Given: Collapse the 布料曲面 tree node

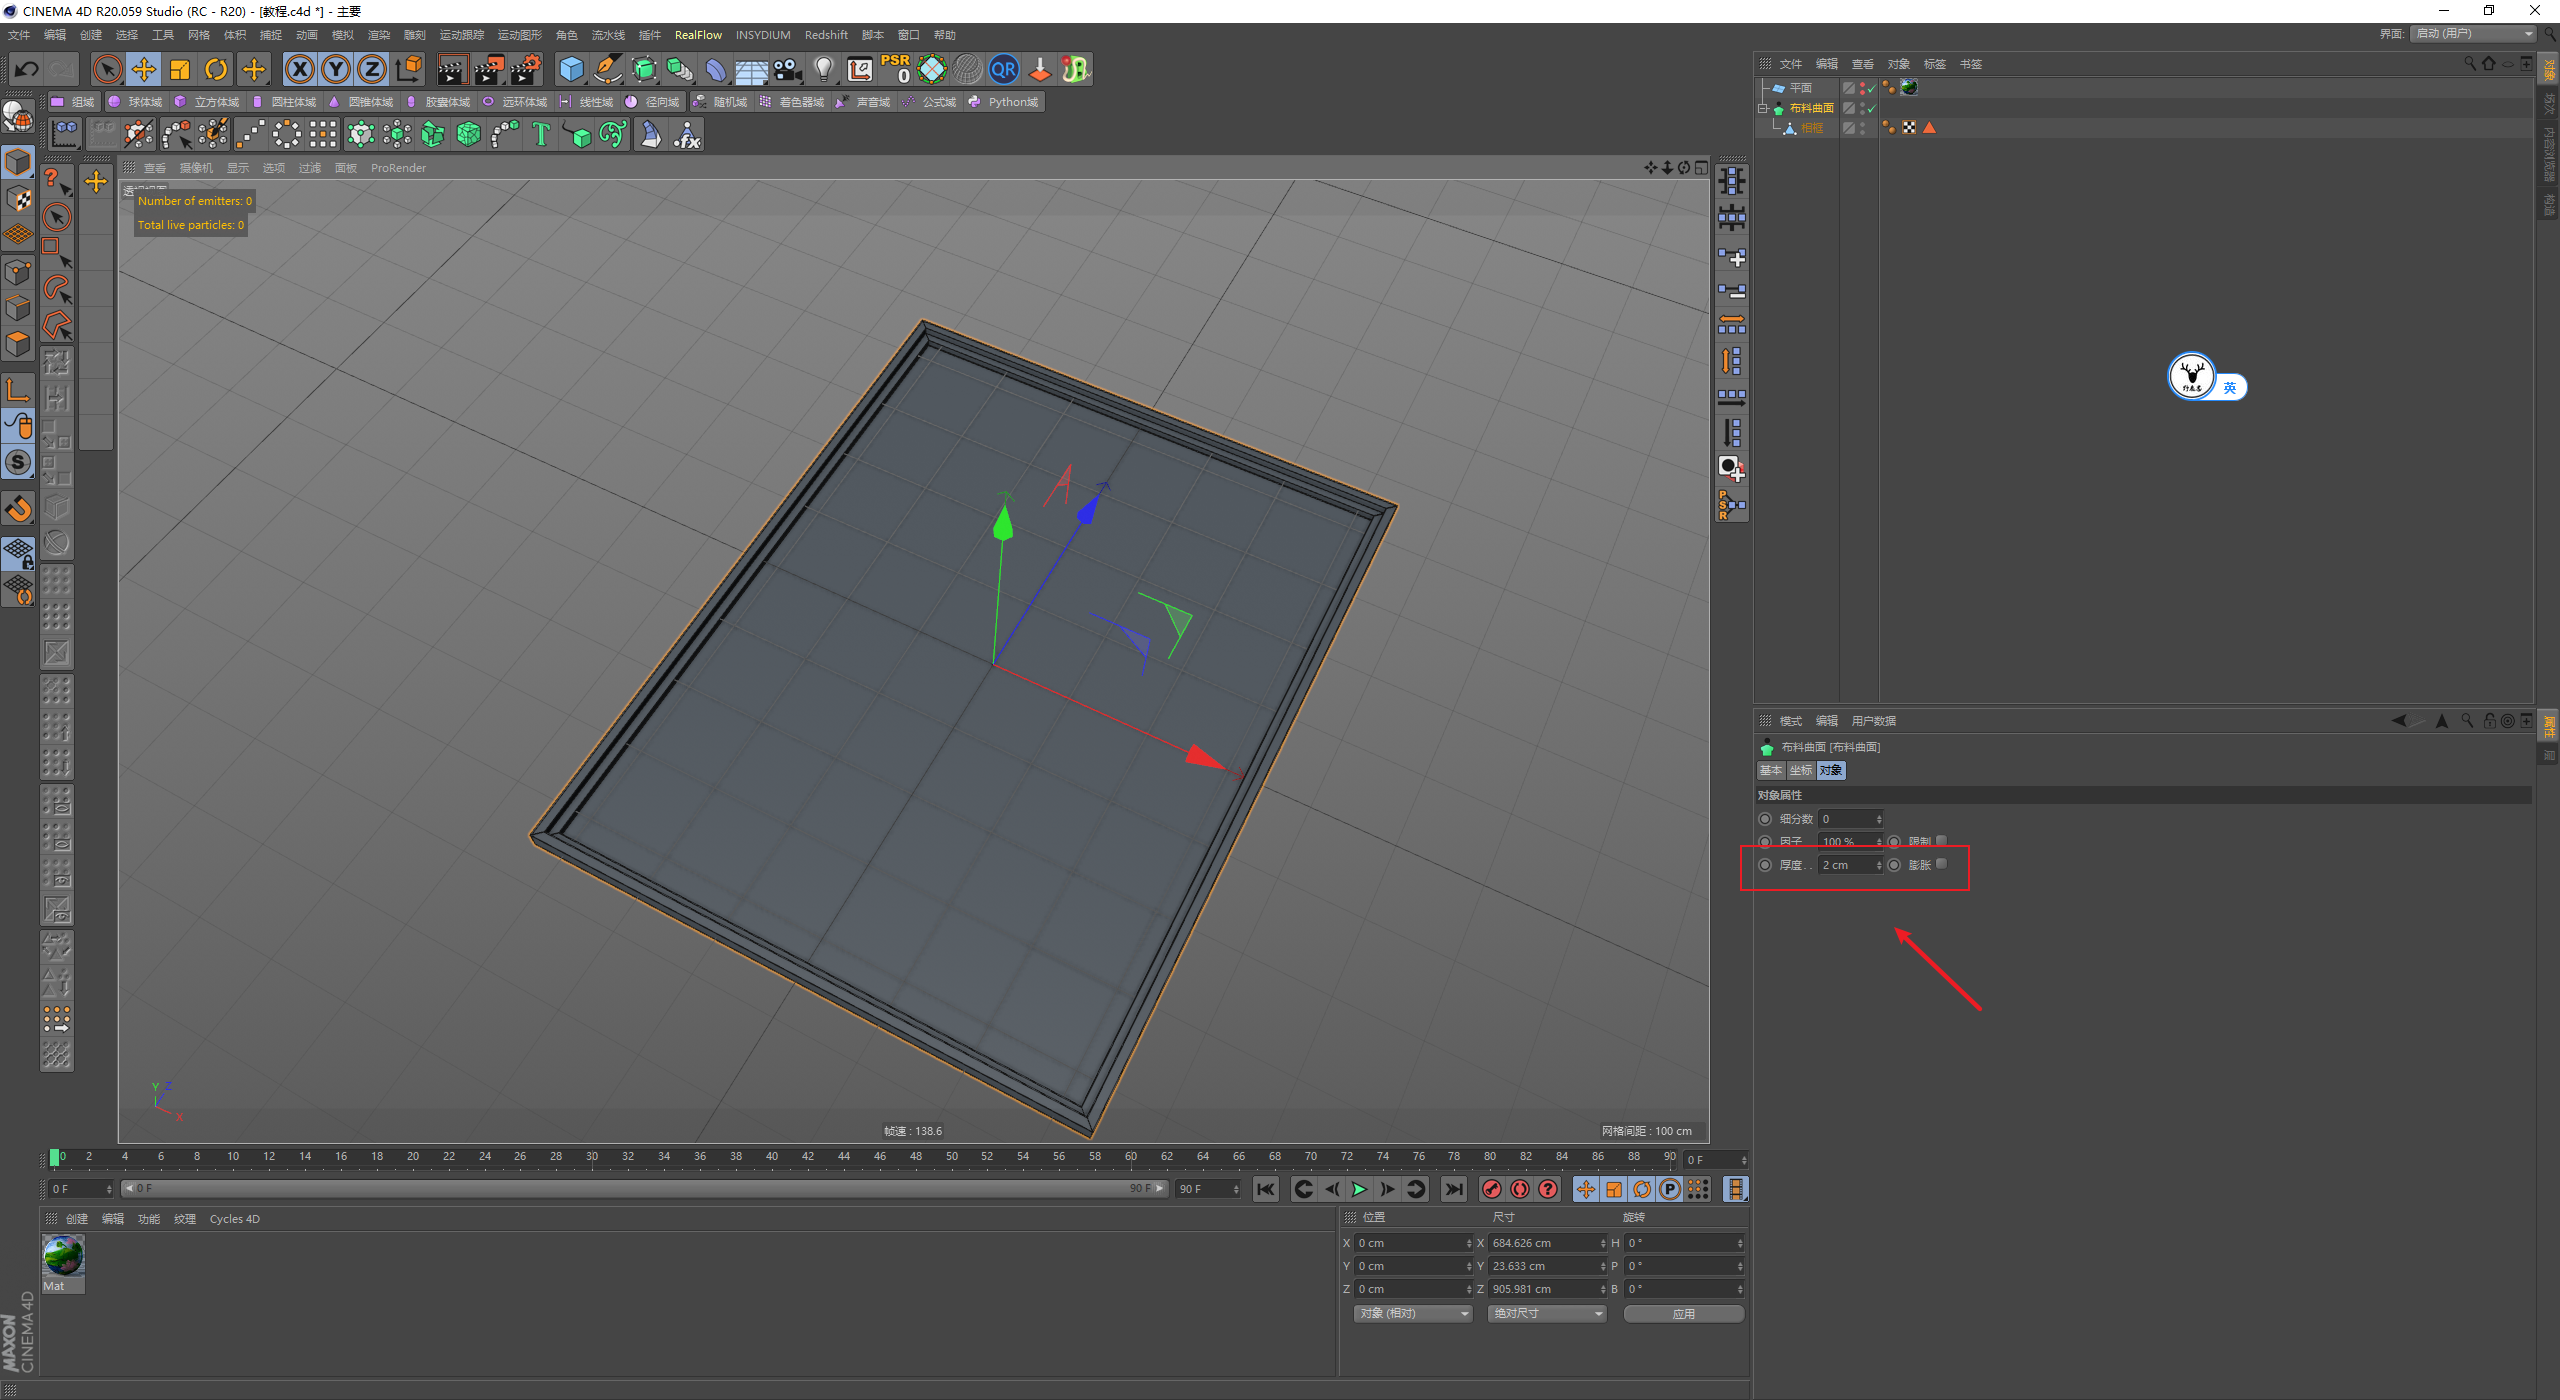Looking at the screenshot, I should pos(1763,108).
